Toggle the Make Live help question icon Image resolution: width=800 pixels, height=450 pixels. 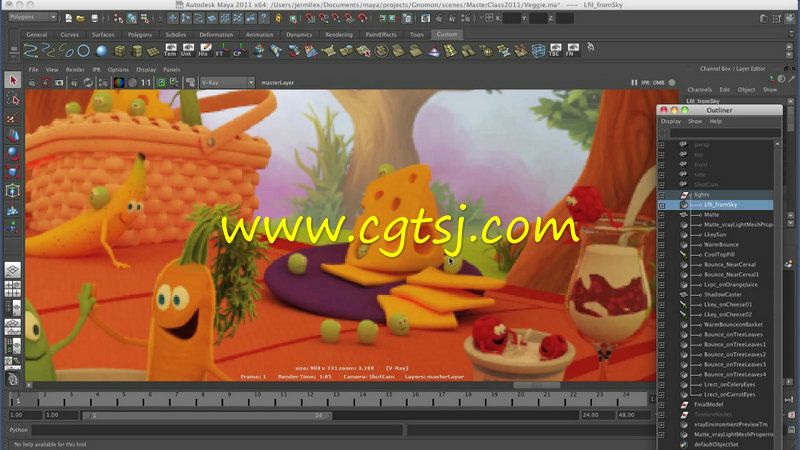(x=264, y=18)
